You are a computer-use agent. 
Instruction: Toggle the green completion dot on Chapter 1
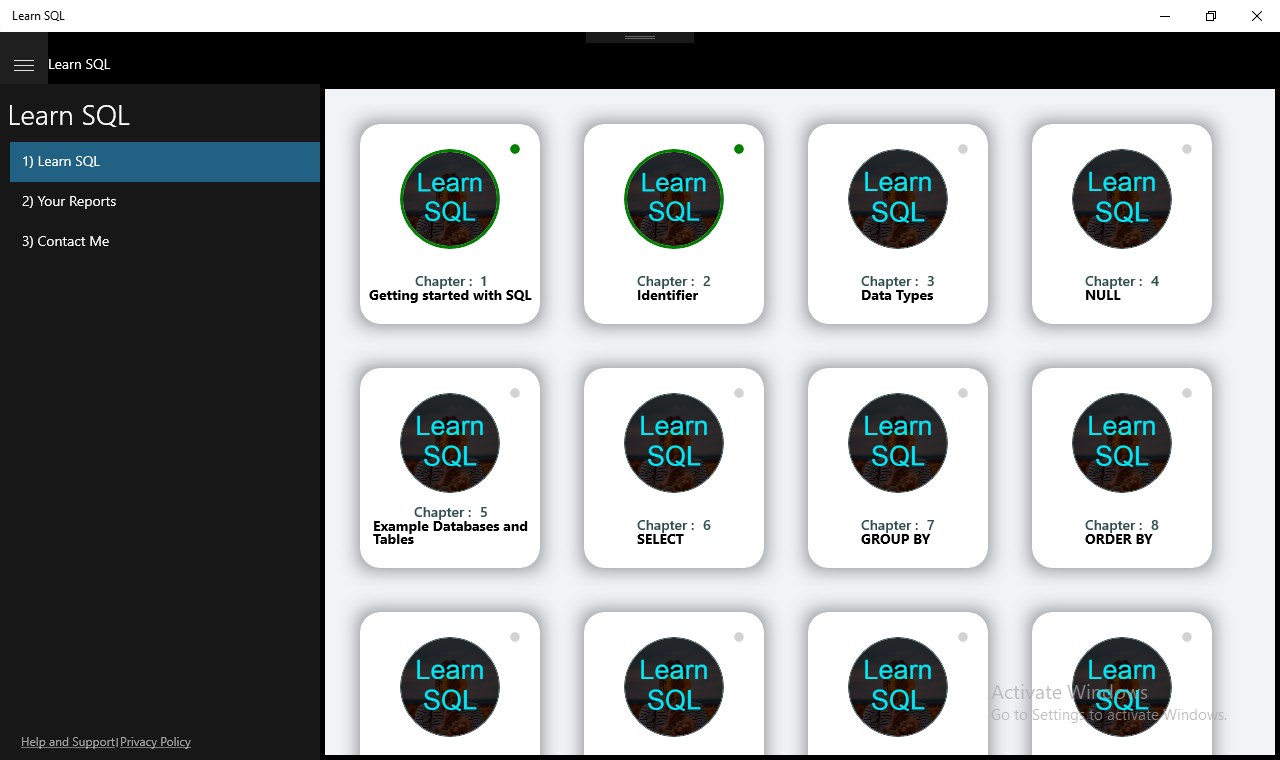pyautogui.click(x=515, y=148)
